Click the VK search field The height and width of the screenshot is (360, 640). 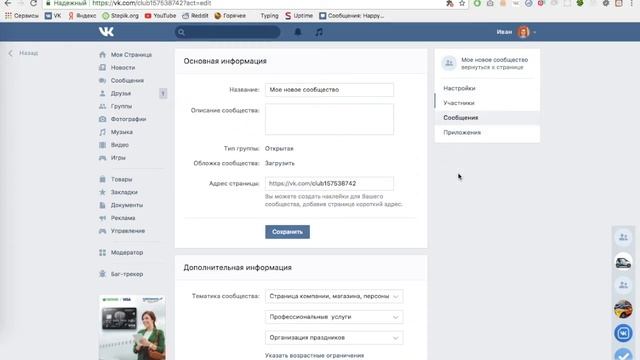228,32
